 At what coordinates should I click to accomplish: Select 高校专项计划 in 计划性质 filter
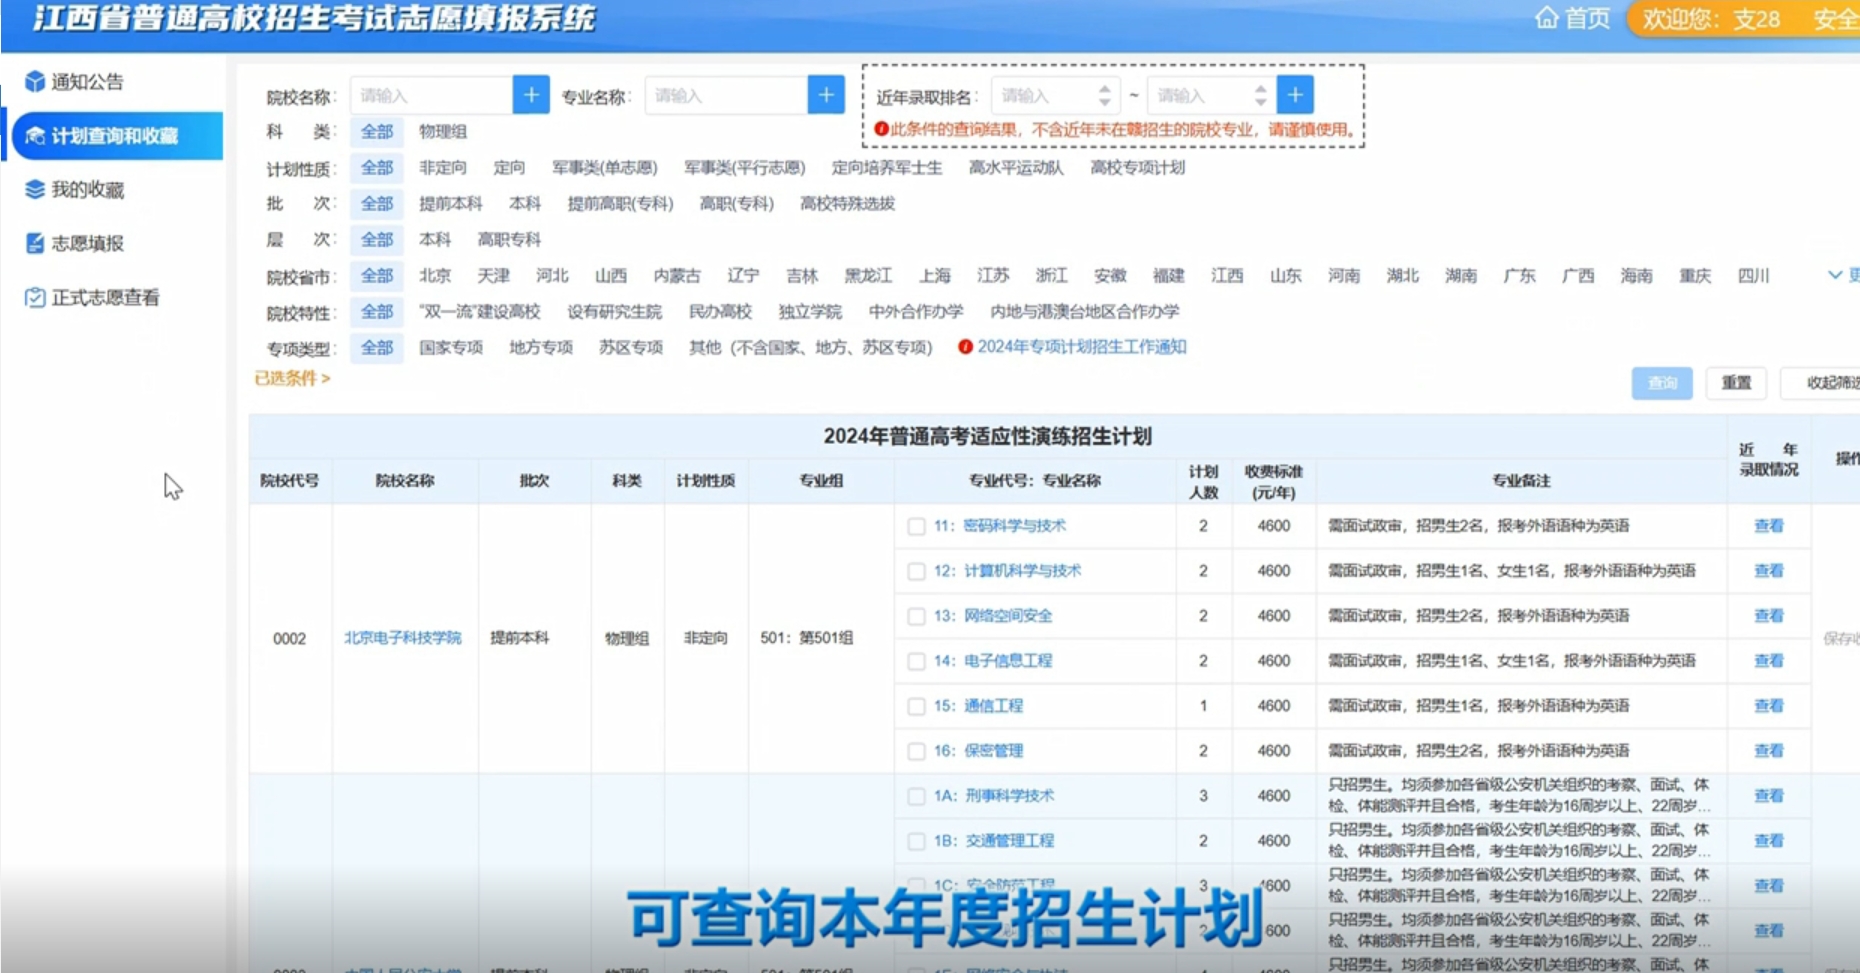(x=1137, y=167)
